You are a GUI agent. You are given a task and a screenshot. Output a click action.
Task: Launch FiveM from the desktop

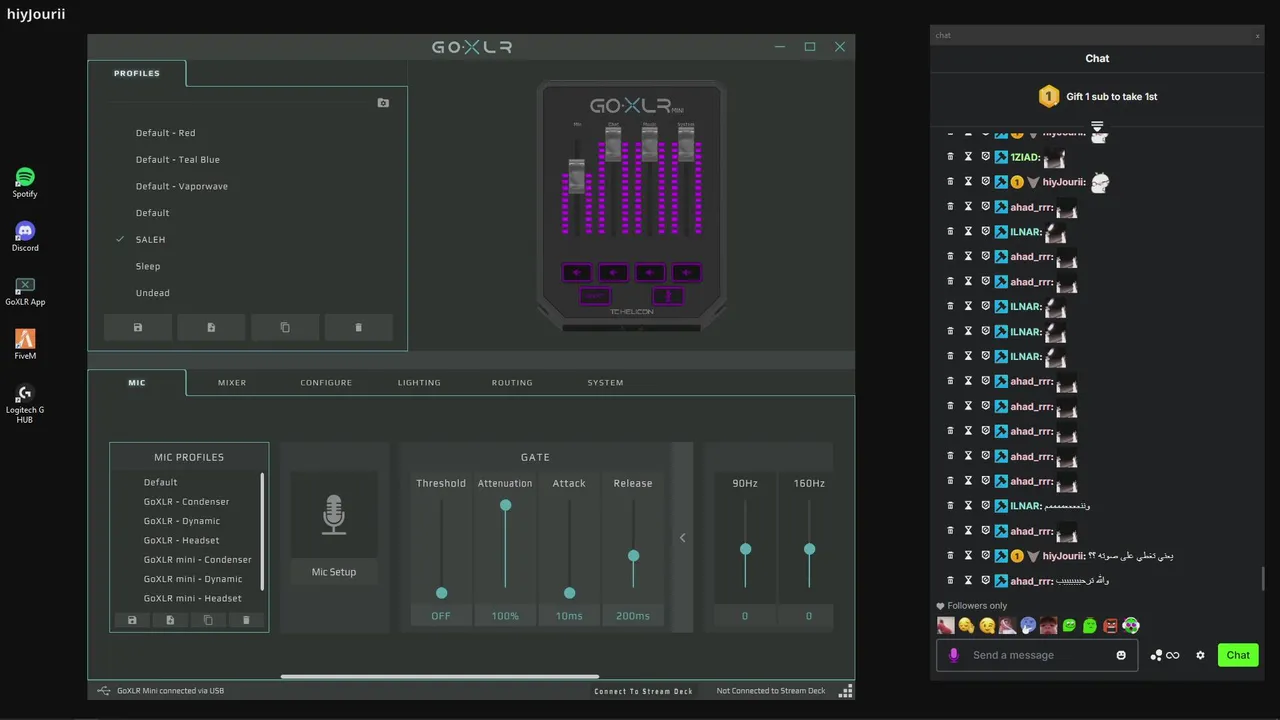tap(25, 345)
